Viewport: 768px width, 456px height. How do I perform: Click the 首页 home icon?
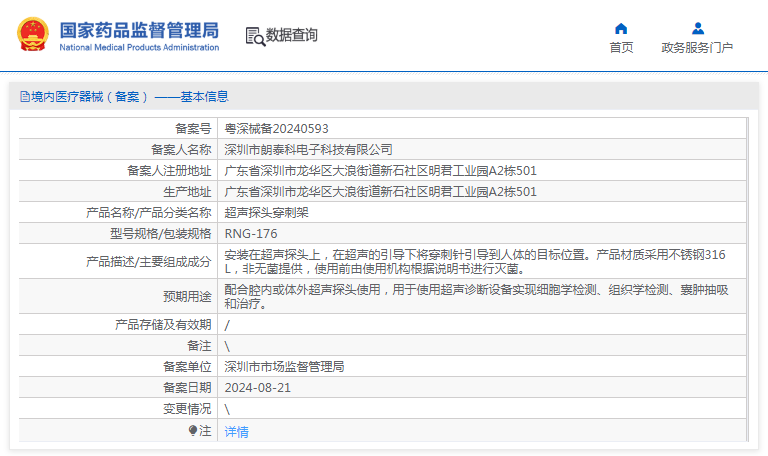[621, 29]
